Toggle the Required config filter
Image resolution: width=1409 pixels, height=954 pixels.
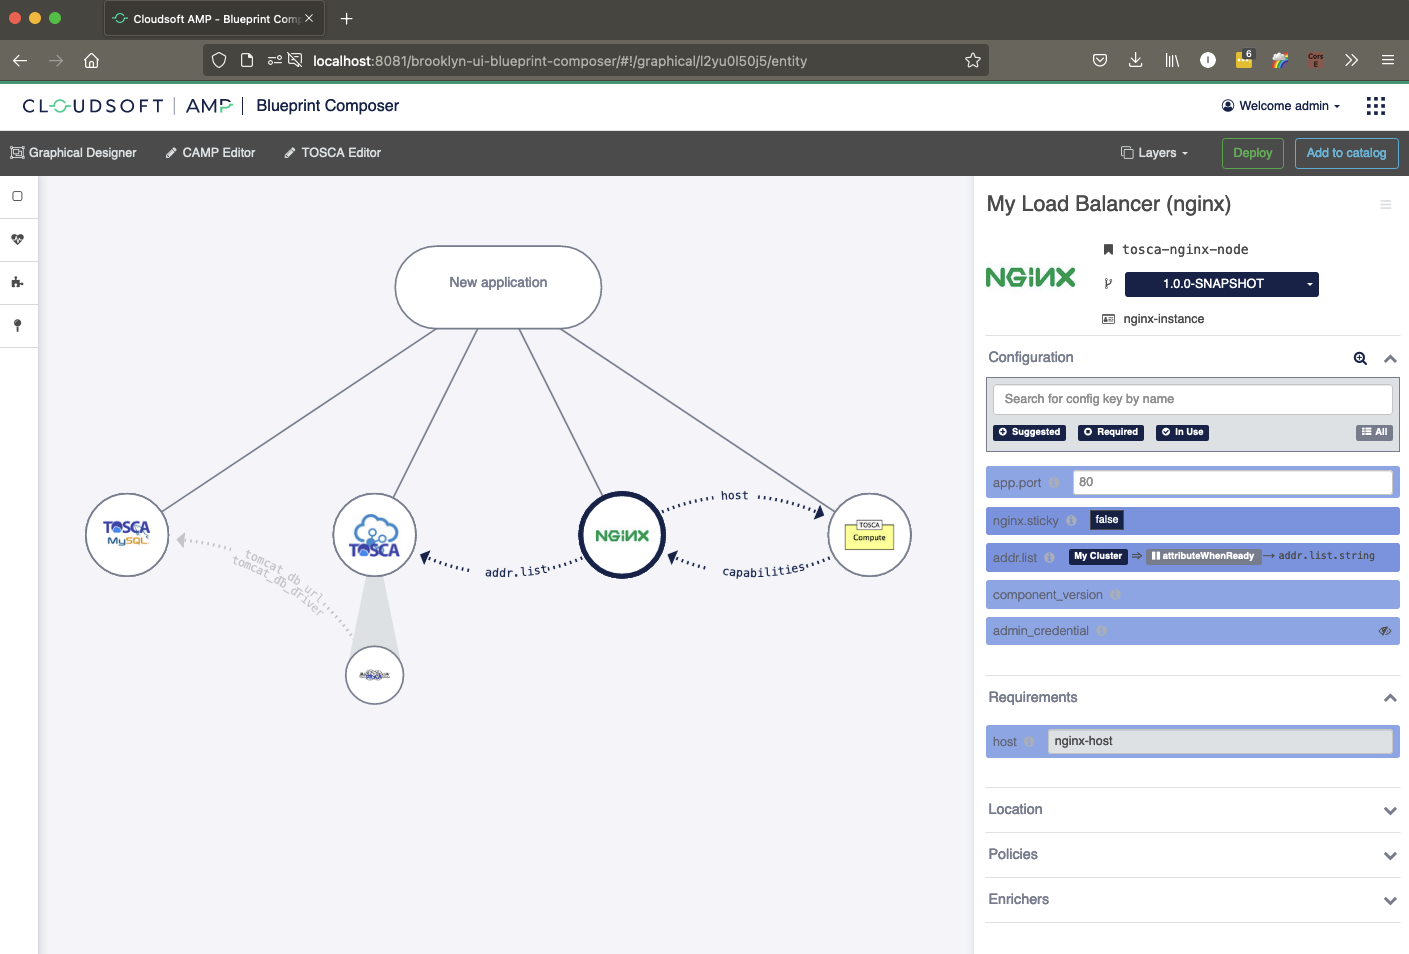tap(1111, 432)
